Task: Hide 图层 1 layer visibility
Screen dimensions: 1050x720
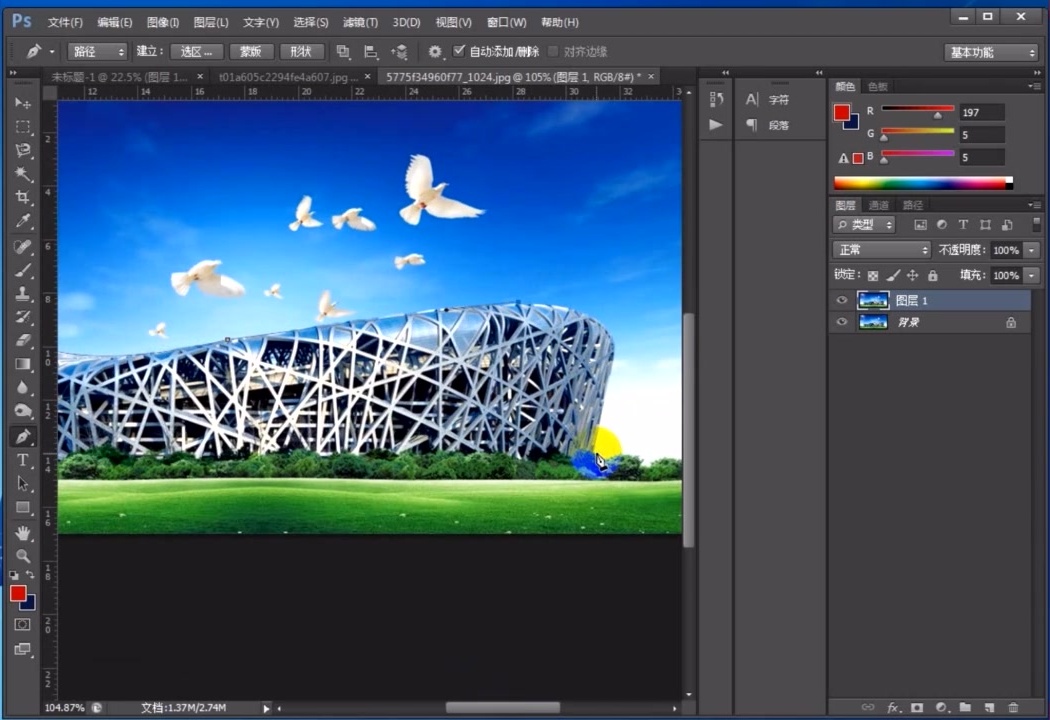Action: 842,300
